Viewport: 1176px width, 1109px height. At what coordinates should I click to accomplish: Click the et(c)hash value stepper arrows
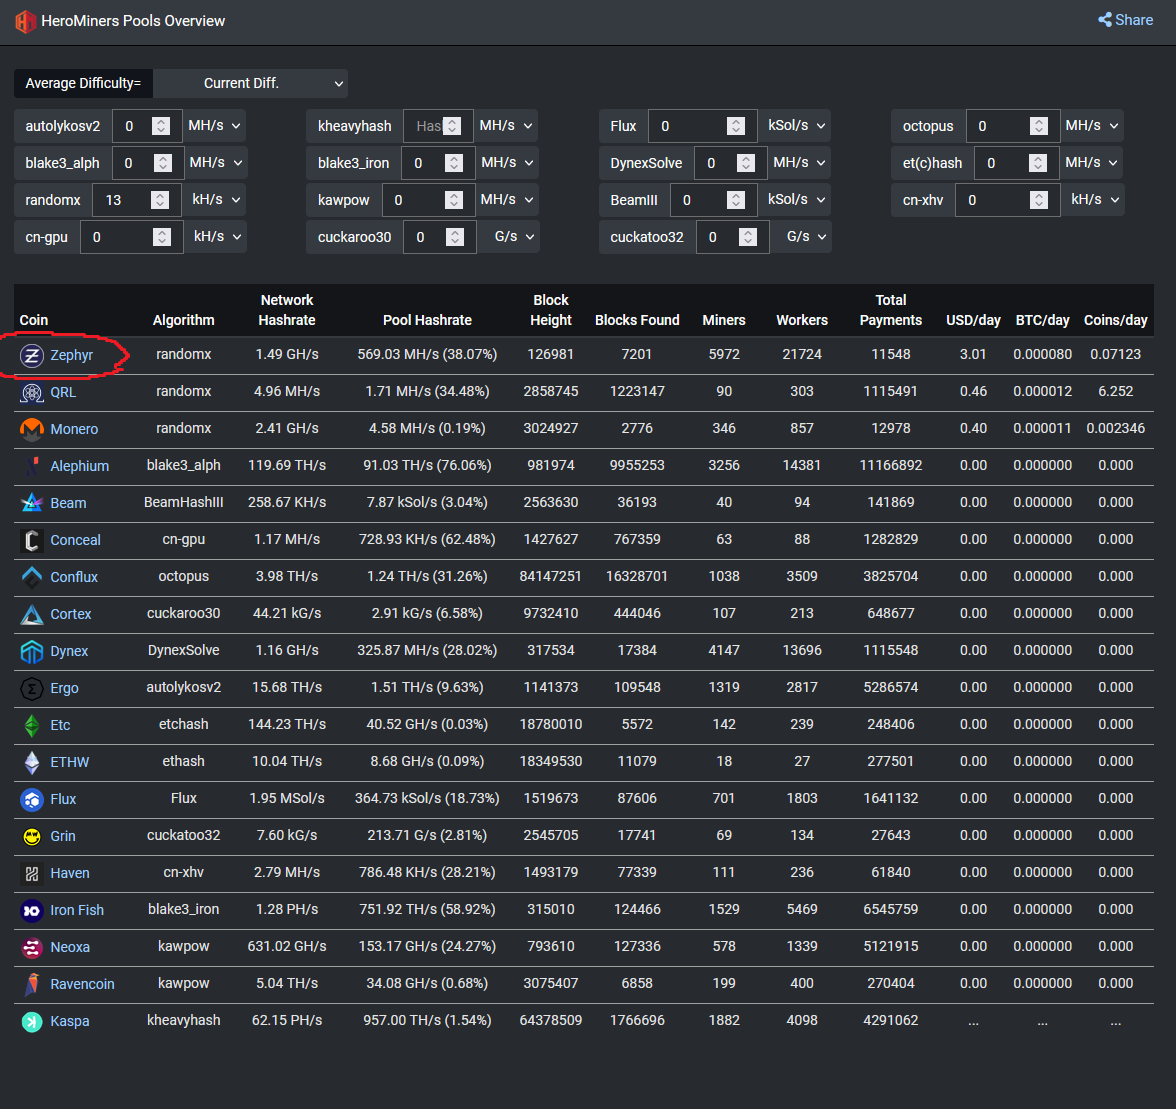click(x=1038, y=163)
